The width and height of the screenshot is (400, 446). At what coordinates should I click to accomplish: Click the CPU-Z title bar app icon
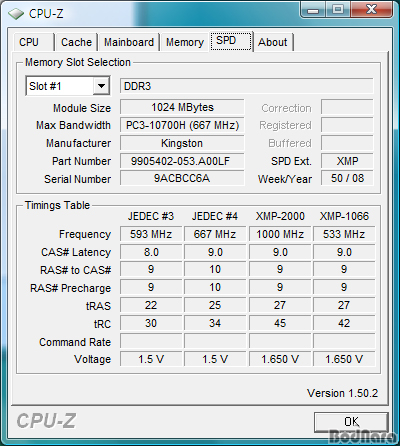click(x=15, y=14)
